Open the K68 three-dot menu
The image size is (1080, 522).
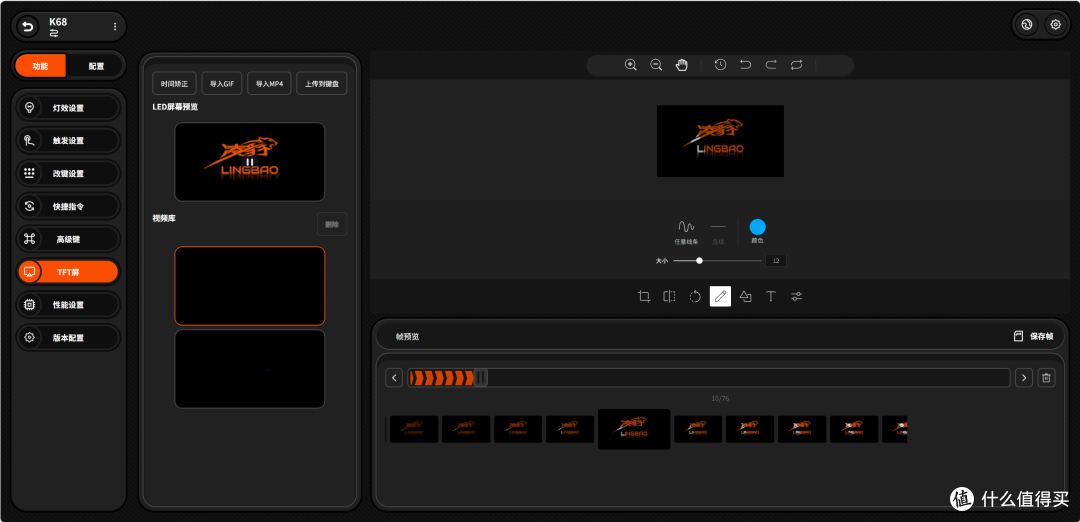tap(114, 27)
